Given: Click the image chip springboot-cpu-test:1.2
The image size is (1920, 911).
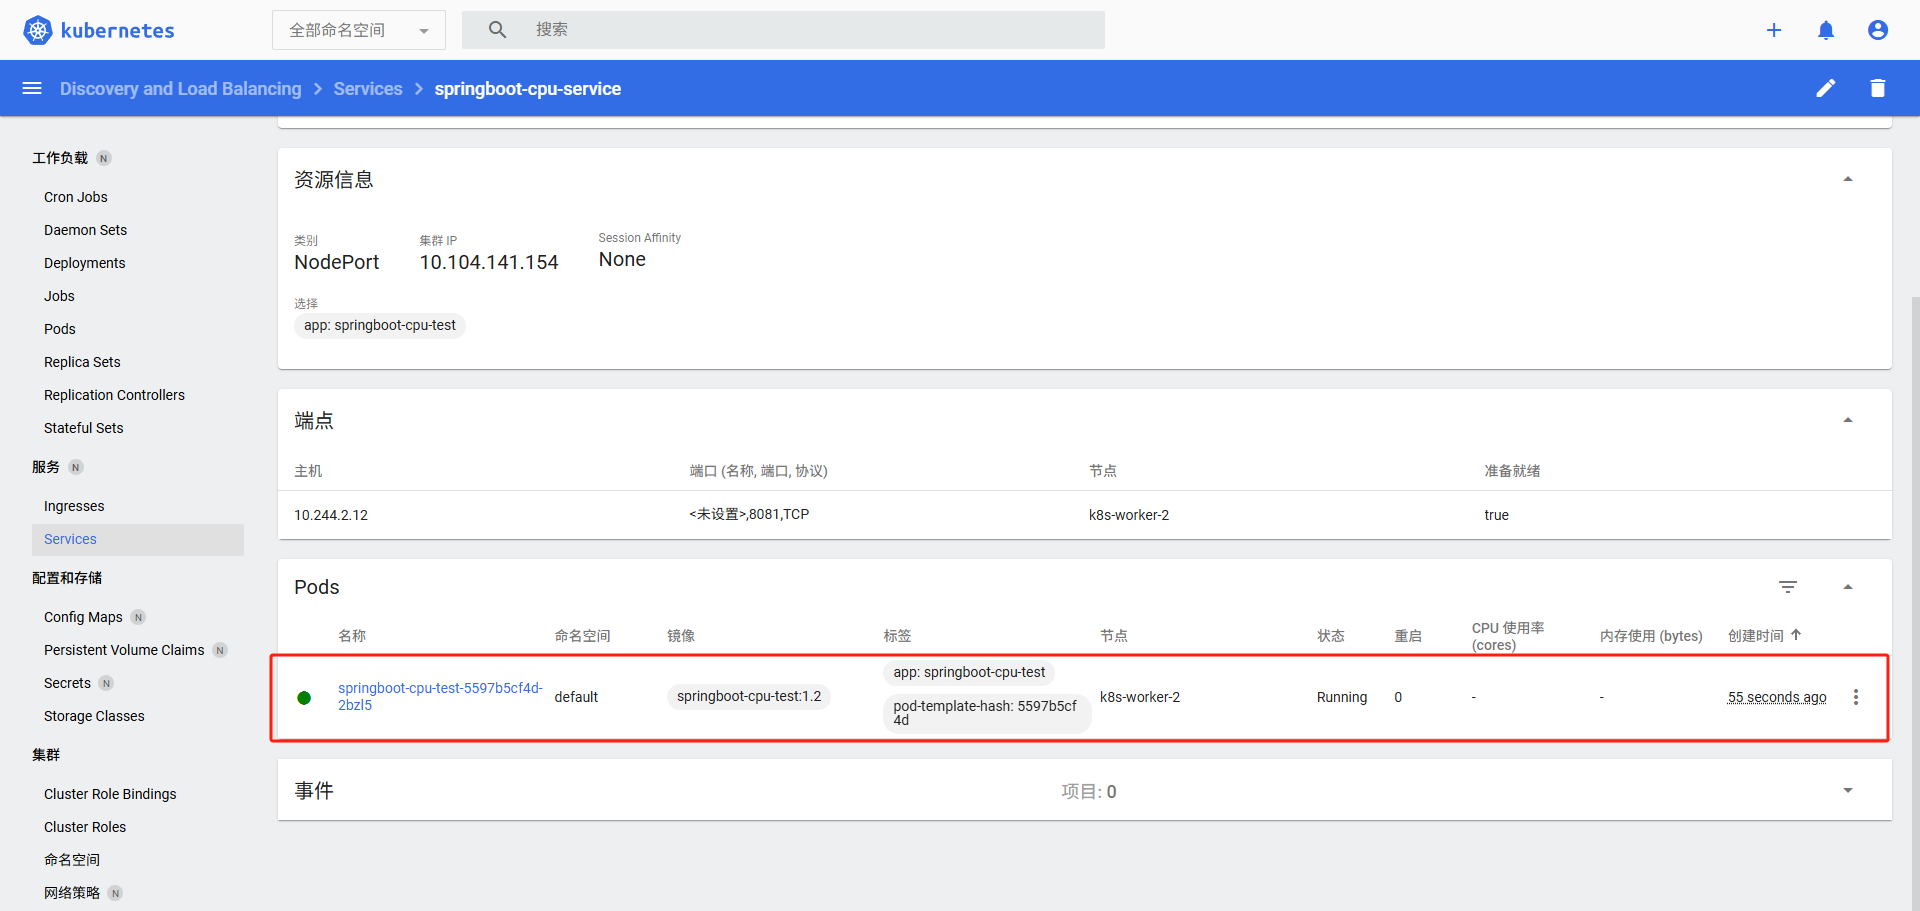Looking at the screenshot, I should coord(749,696).
